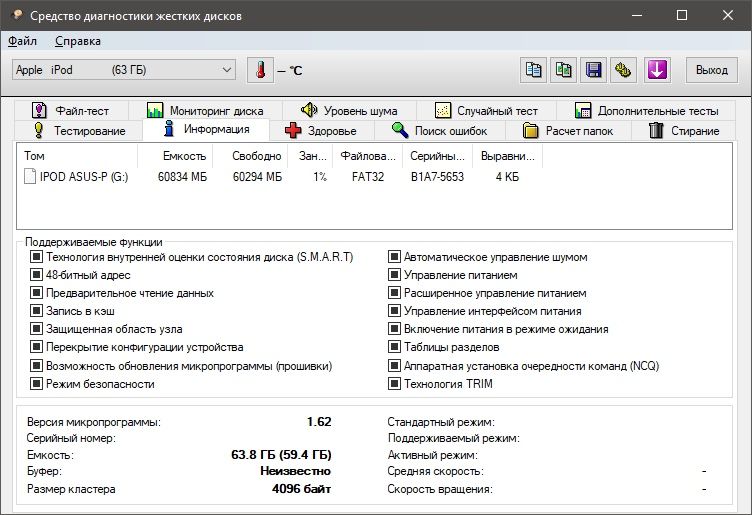This screenshot has height=515, width=752.
Task: Open the Здоровье tab
Action: (x=321, y=130)
